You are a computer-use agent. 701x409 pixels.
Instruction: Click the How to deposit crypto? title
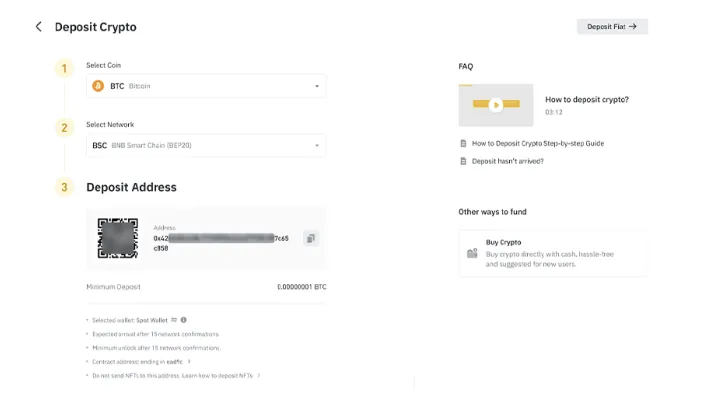coord(587,99)
